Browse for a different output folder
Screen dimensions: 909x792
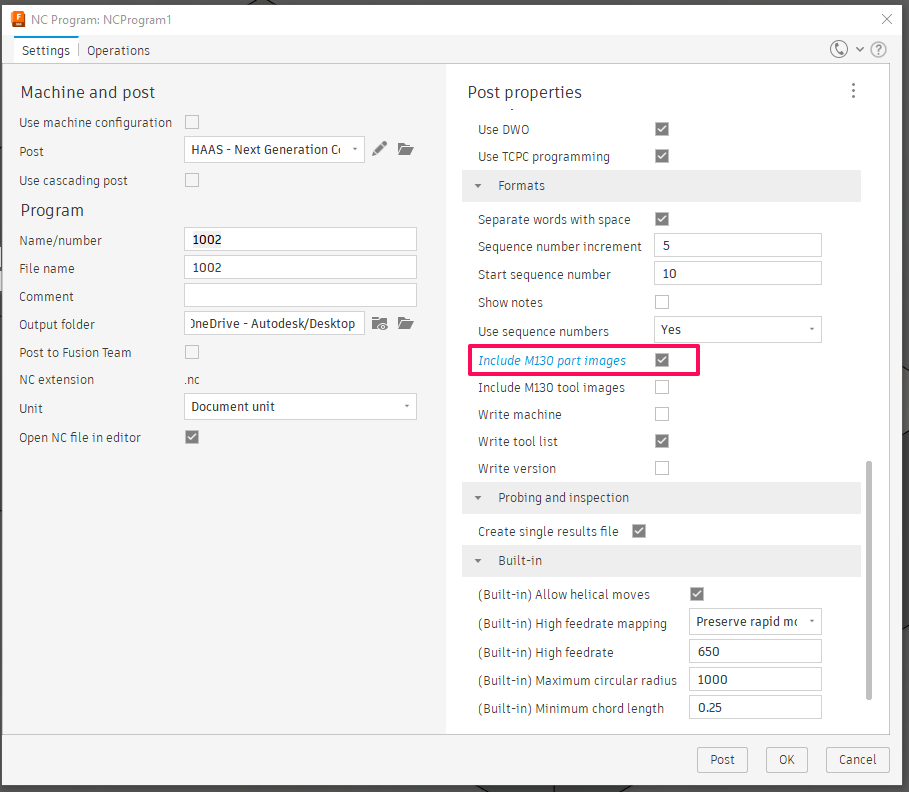click(x=406, y=324)
